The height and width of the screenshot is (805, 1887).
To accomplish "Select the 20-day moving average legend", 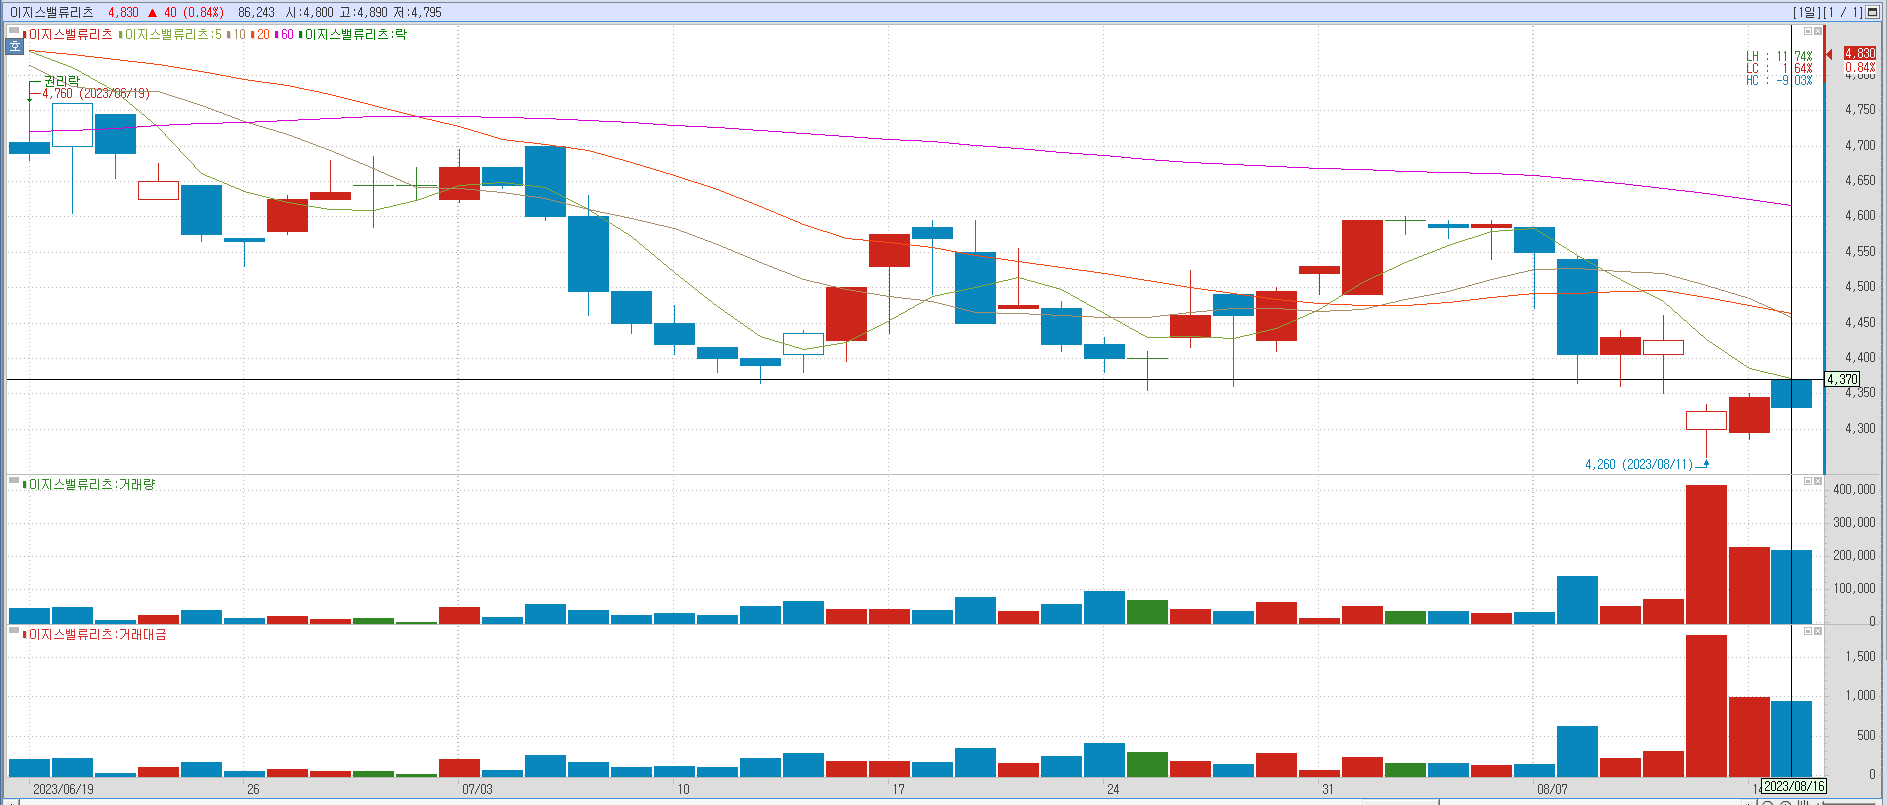I will click(x=262, y=35).
